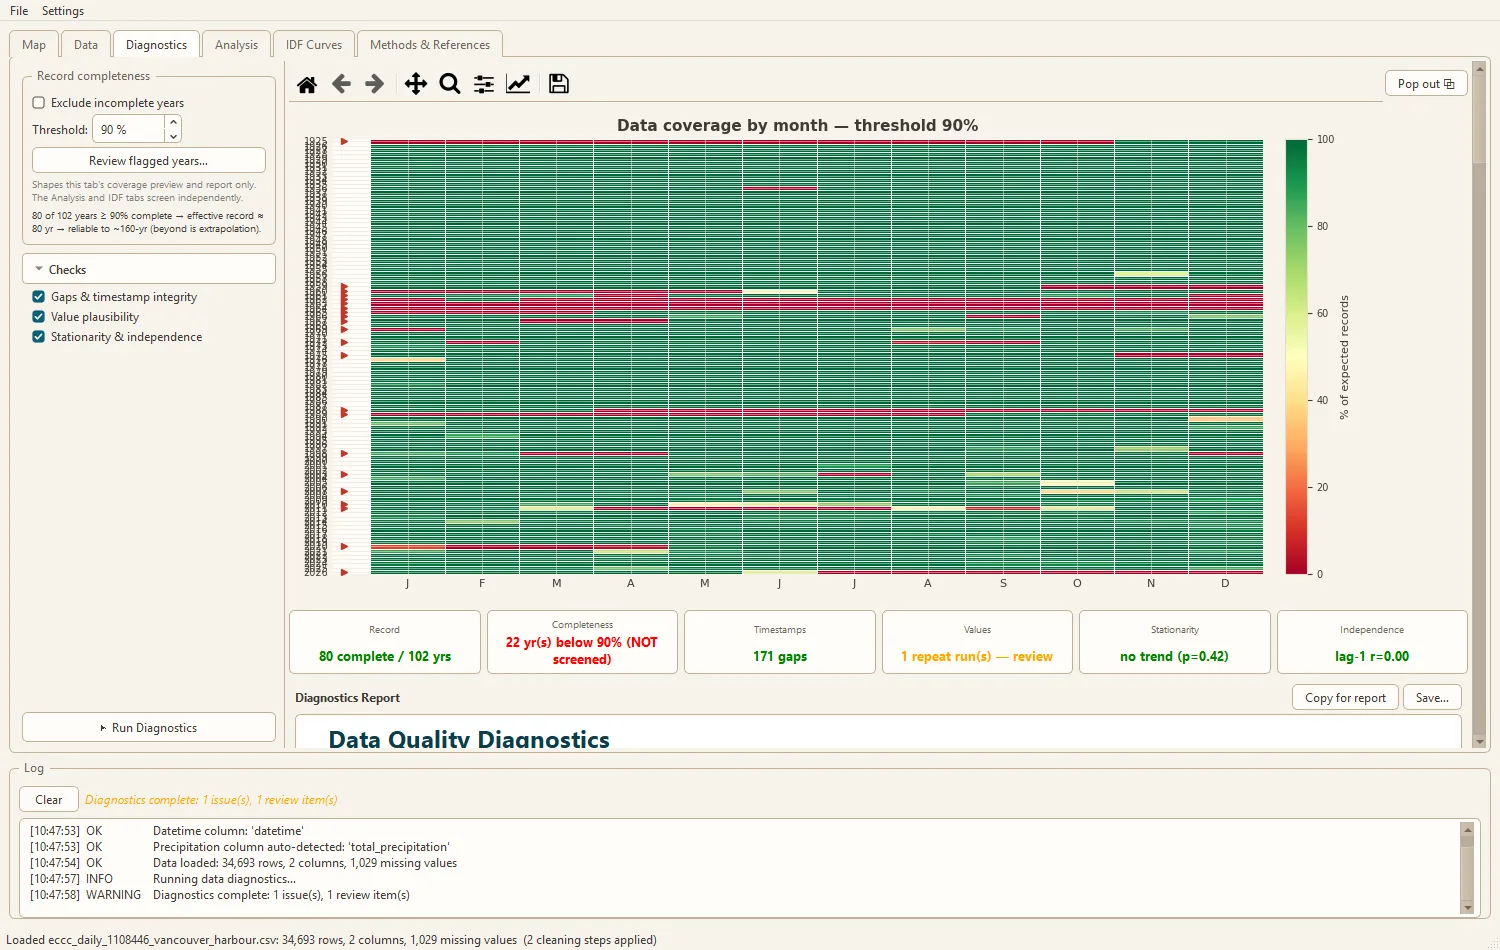1500x950 pixels.
Task: Click the Save... report button
Action: point(1432,698)
